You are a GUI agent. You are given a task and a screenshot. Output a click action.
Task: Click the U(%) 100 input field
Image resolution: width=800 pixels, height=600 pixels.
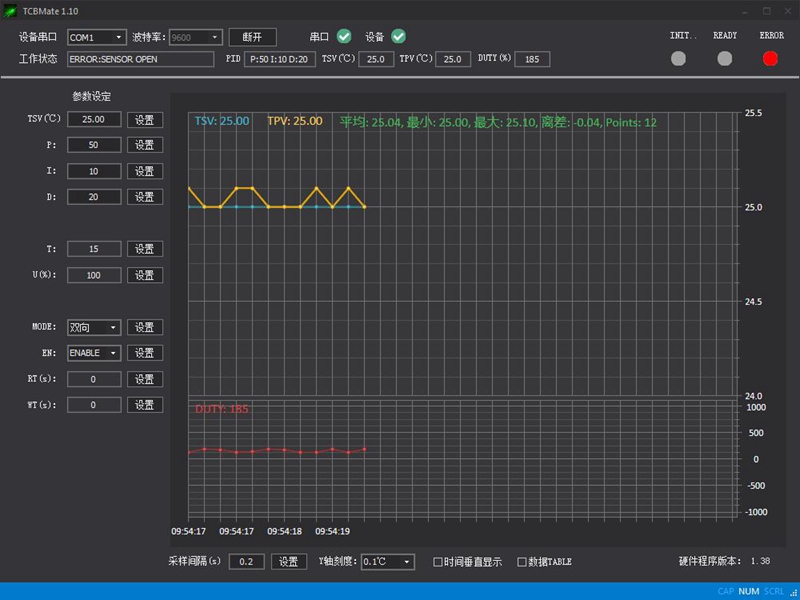(x=94, y=275)
